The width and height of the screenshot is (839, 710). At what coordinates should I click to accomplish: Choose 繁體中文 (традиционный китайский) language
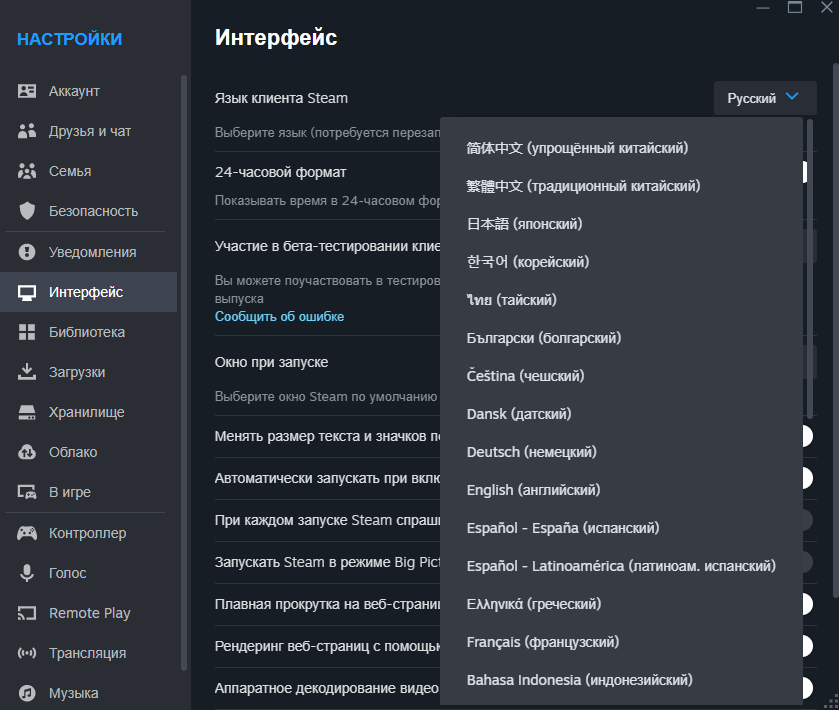pyautogui.click(x=621, y=186)
